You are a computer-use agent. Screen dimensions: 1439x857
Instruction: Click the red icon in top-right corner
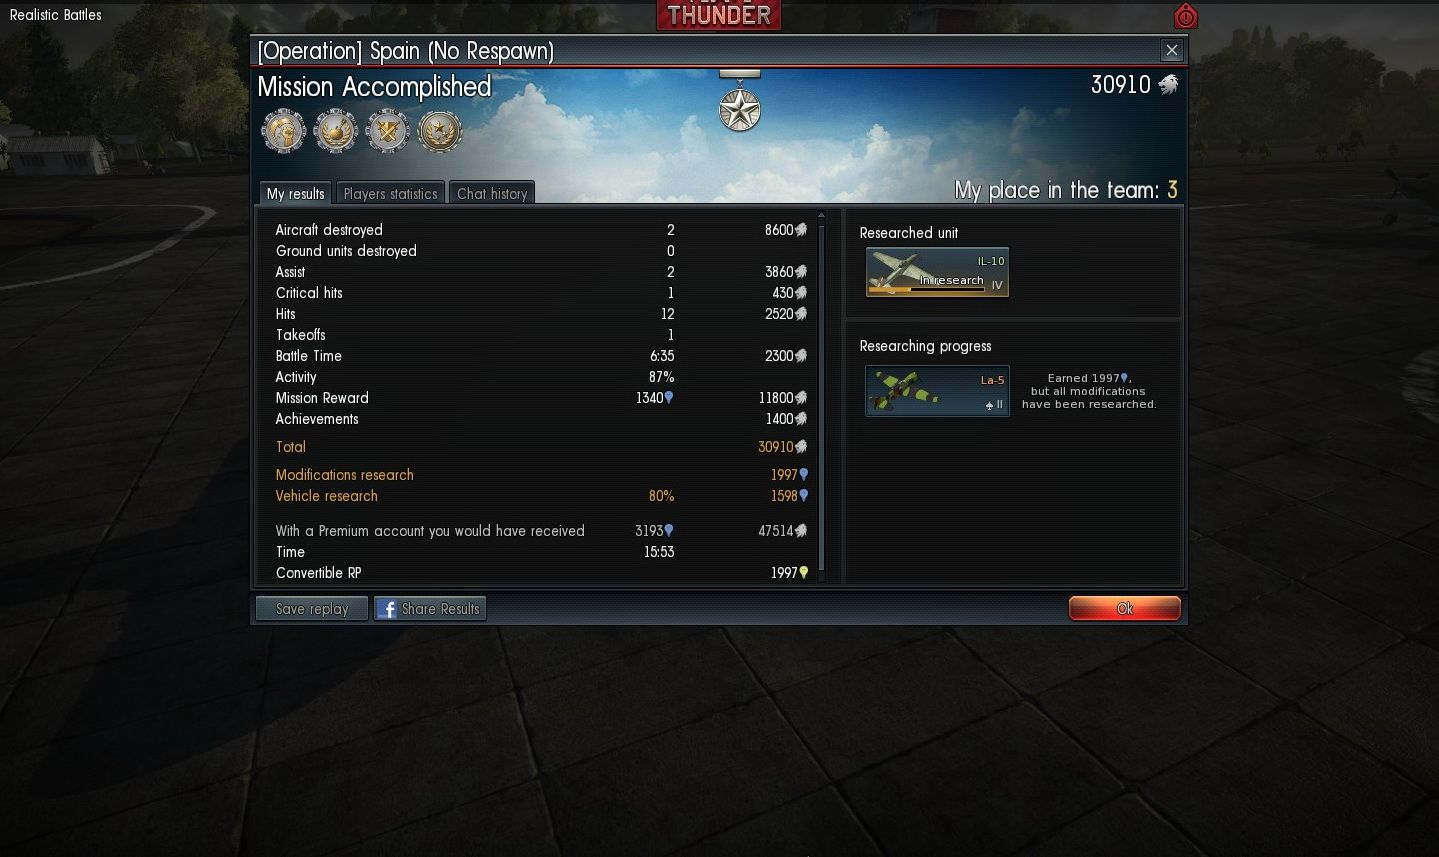[x=1185, y=16]
